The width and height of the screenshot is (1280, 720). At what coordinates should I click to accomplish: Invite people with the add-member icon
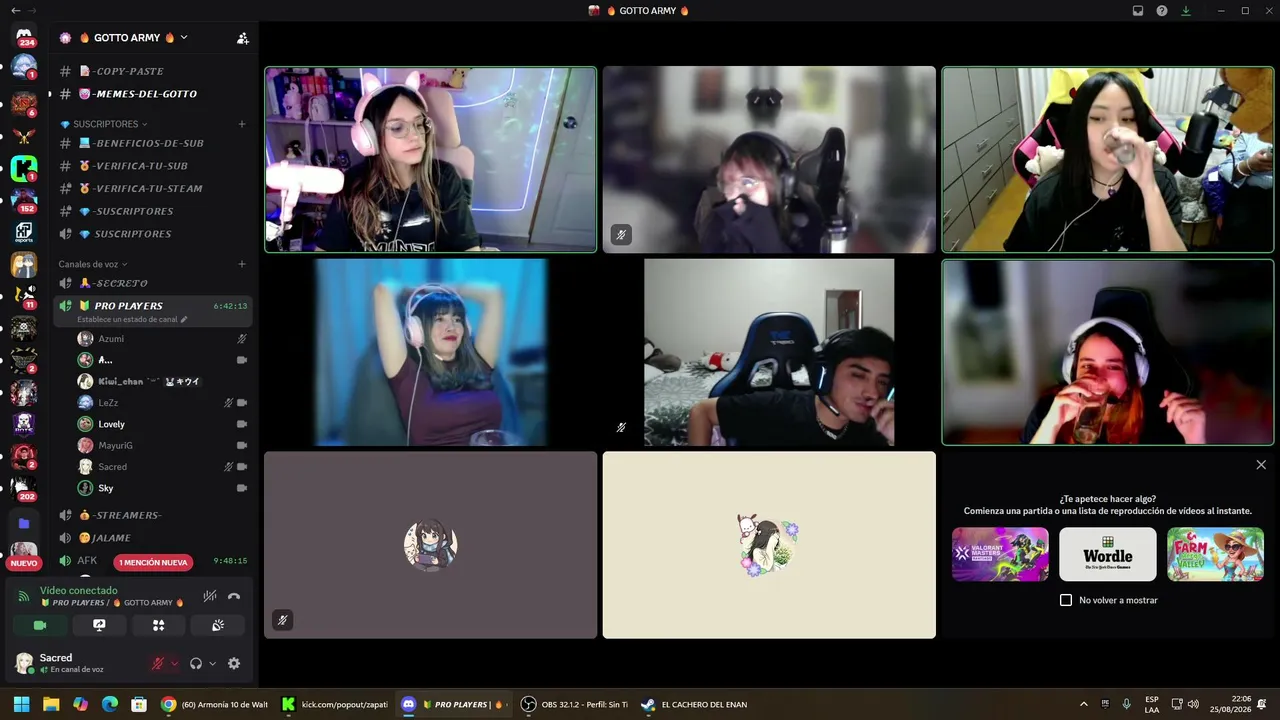(242, 38)
